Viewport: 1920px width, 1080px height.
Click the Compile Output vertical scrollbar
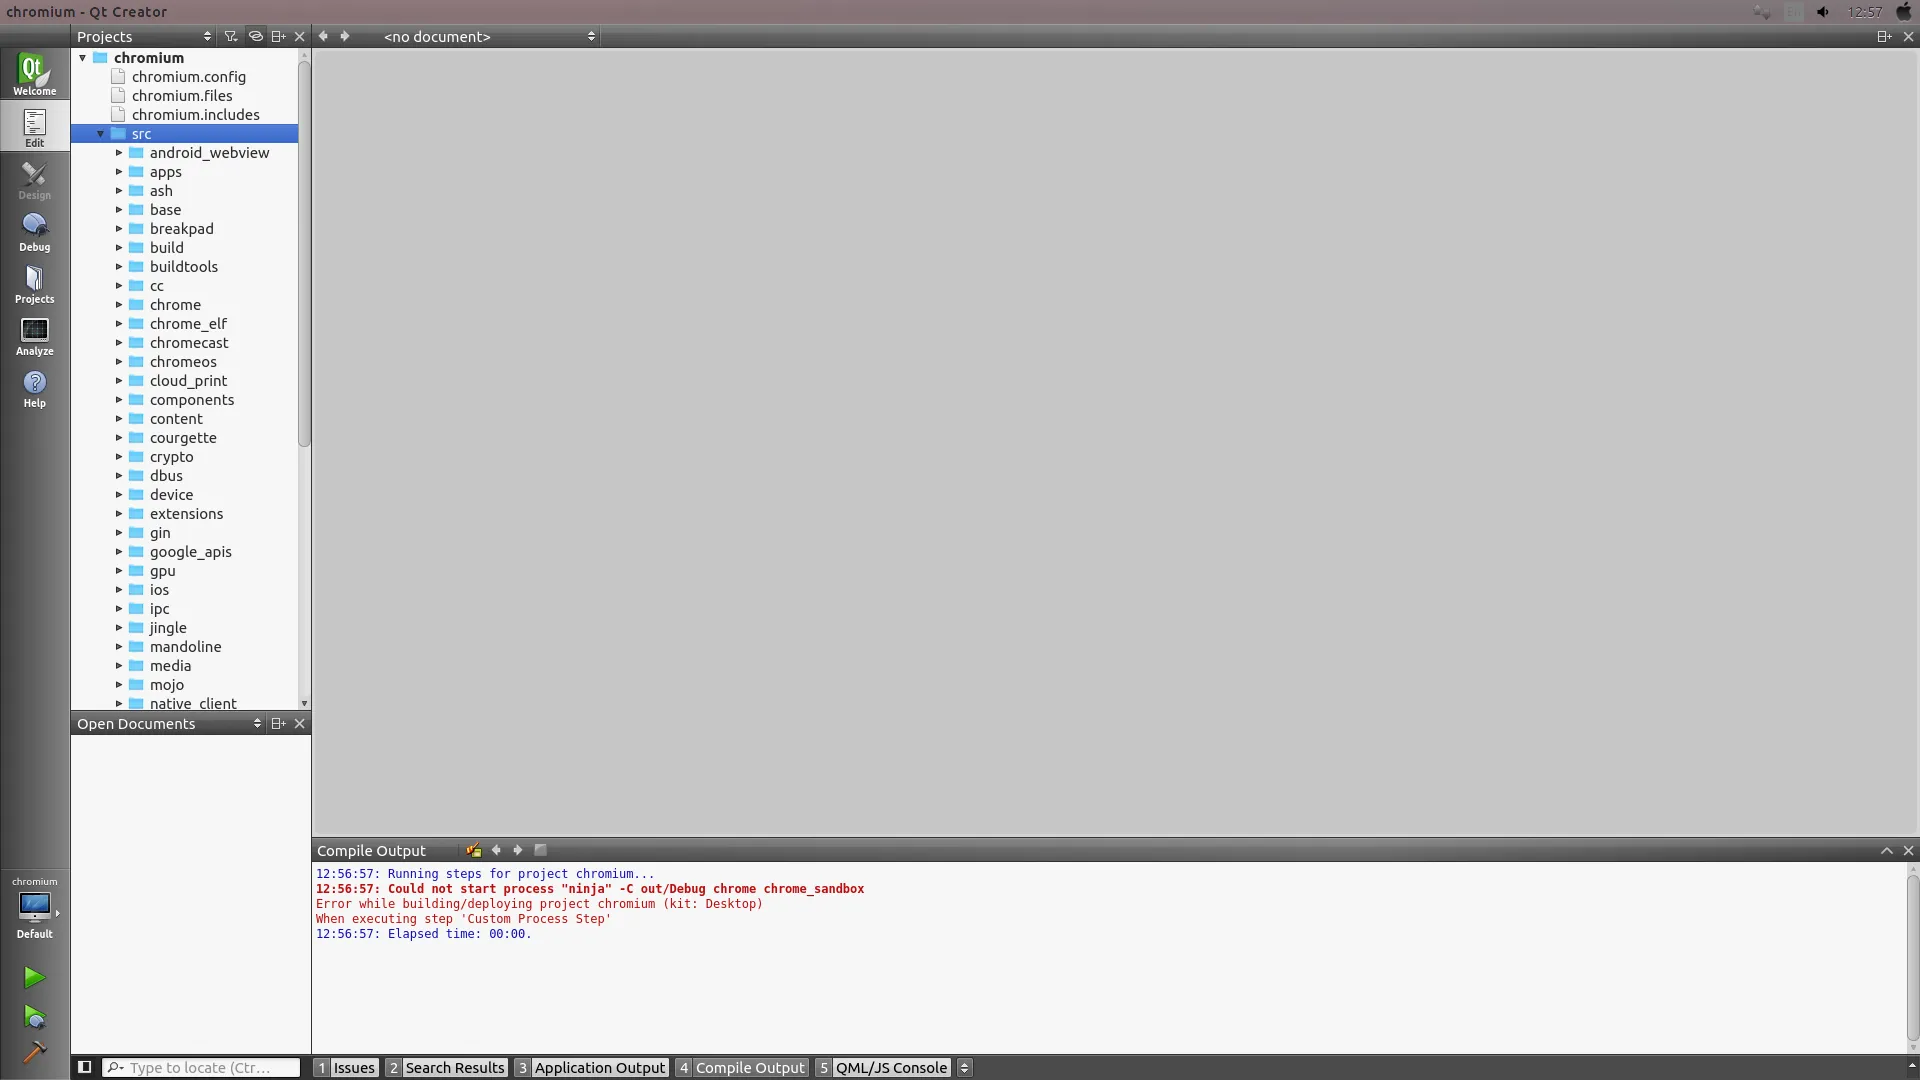[1912, 957]
